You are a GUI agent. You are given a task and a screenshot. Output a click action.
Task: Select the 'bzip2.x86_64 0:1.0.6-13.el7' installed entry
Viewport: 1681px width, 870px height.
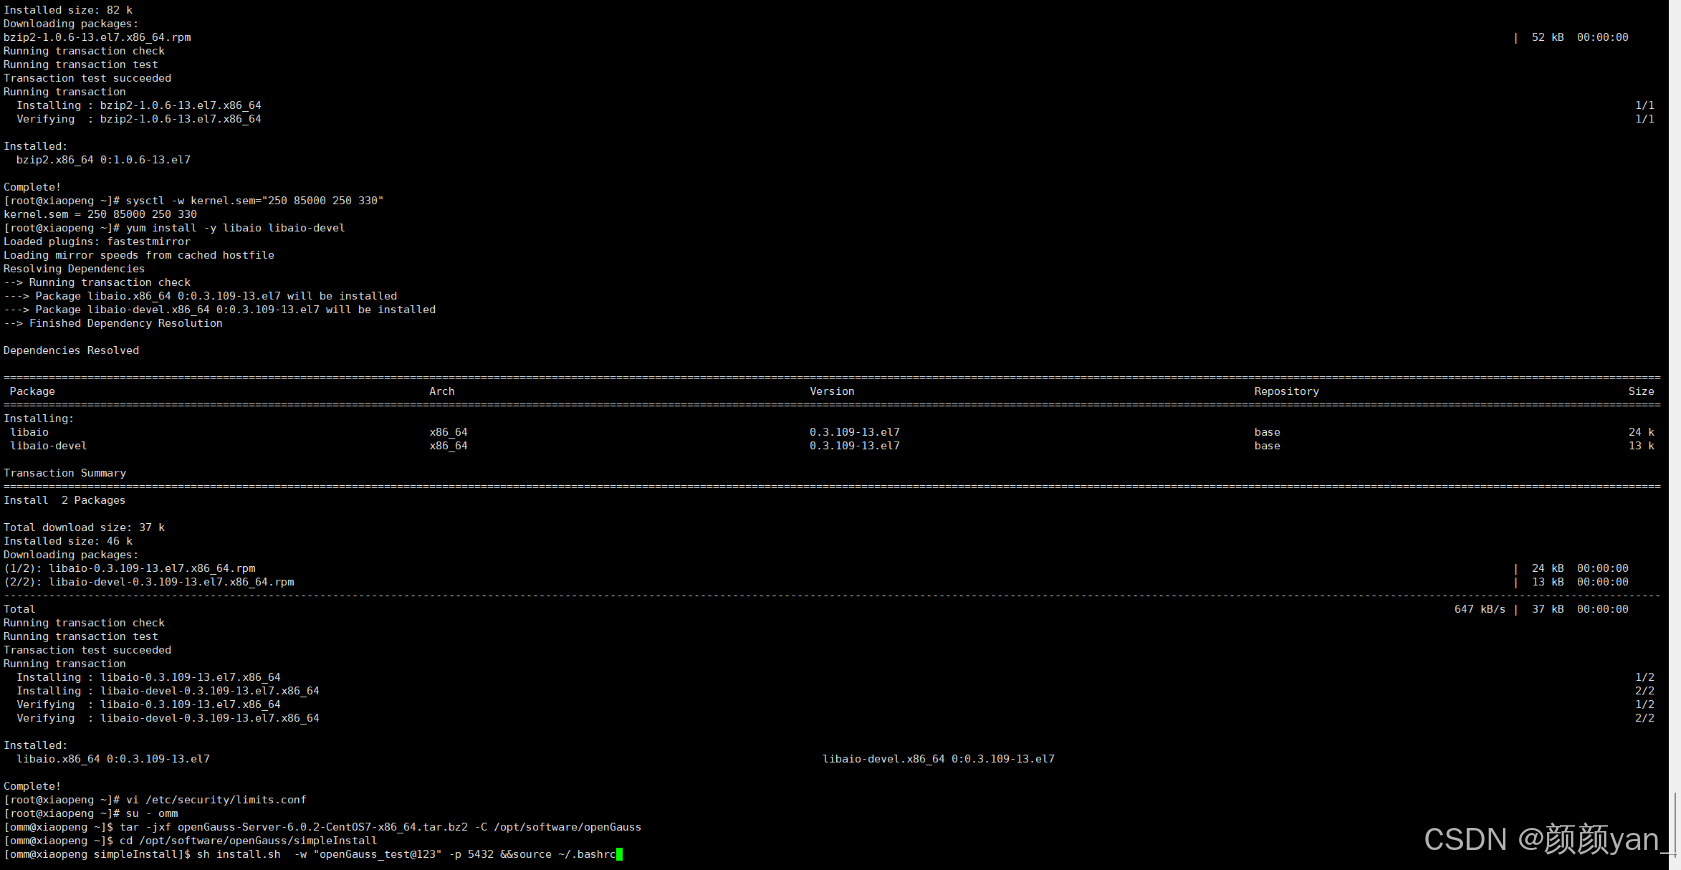[x=103, y=160]
